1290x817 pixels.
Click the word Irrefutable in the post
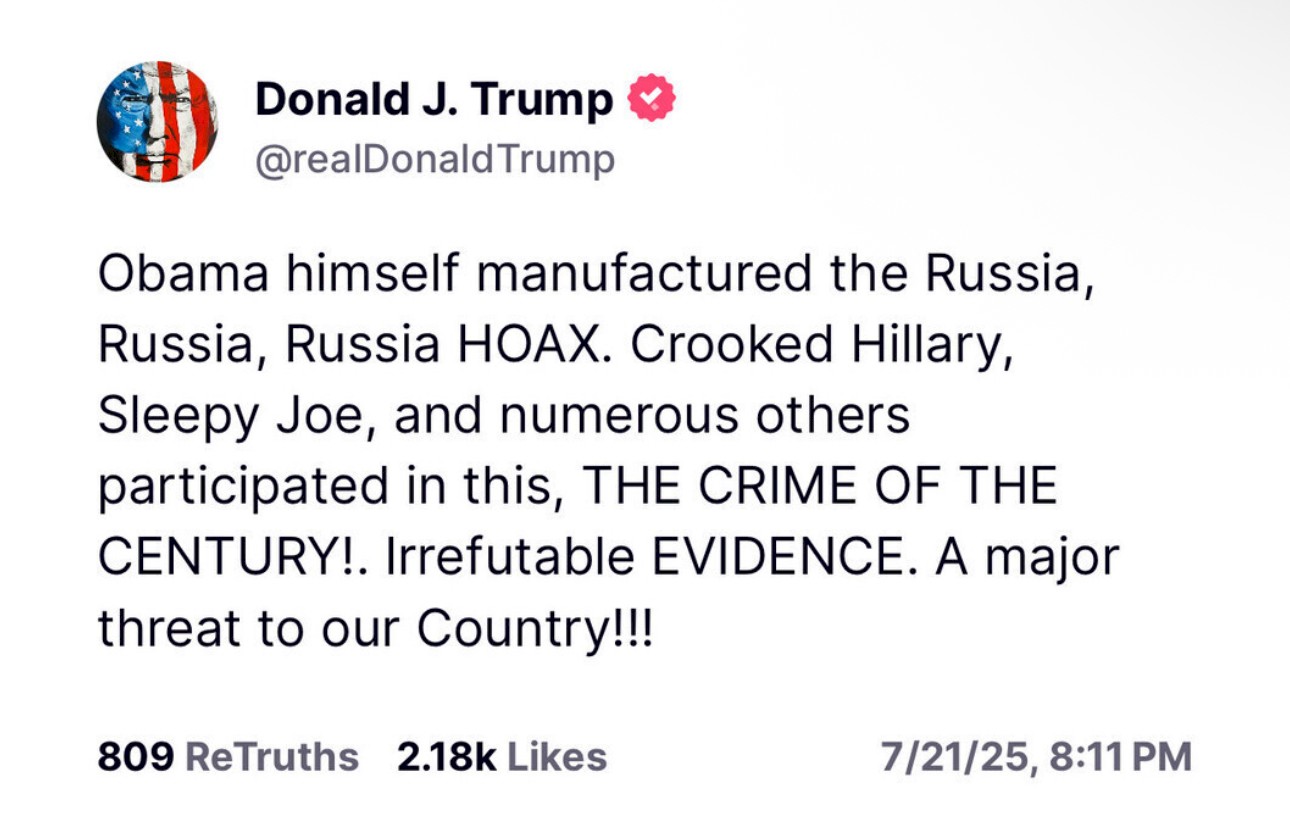pyautogui.click(x=509, y=558)
